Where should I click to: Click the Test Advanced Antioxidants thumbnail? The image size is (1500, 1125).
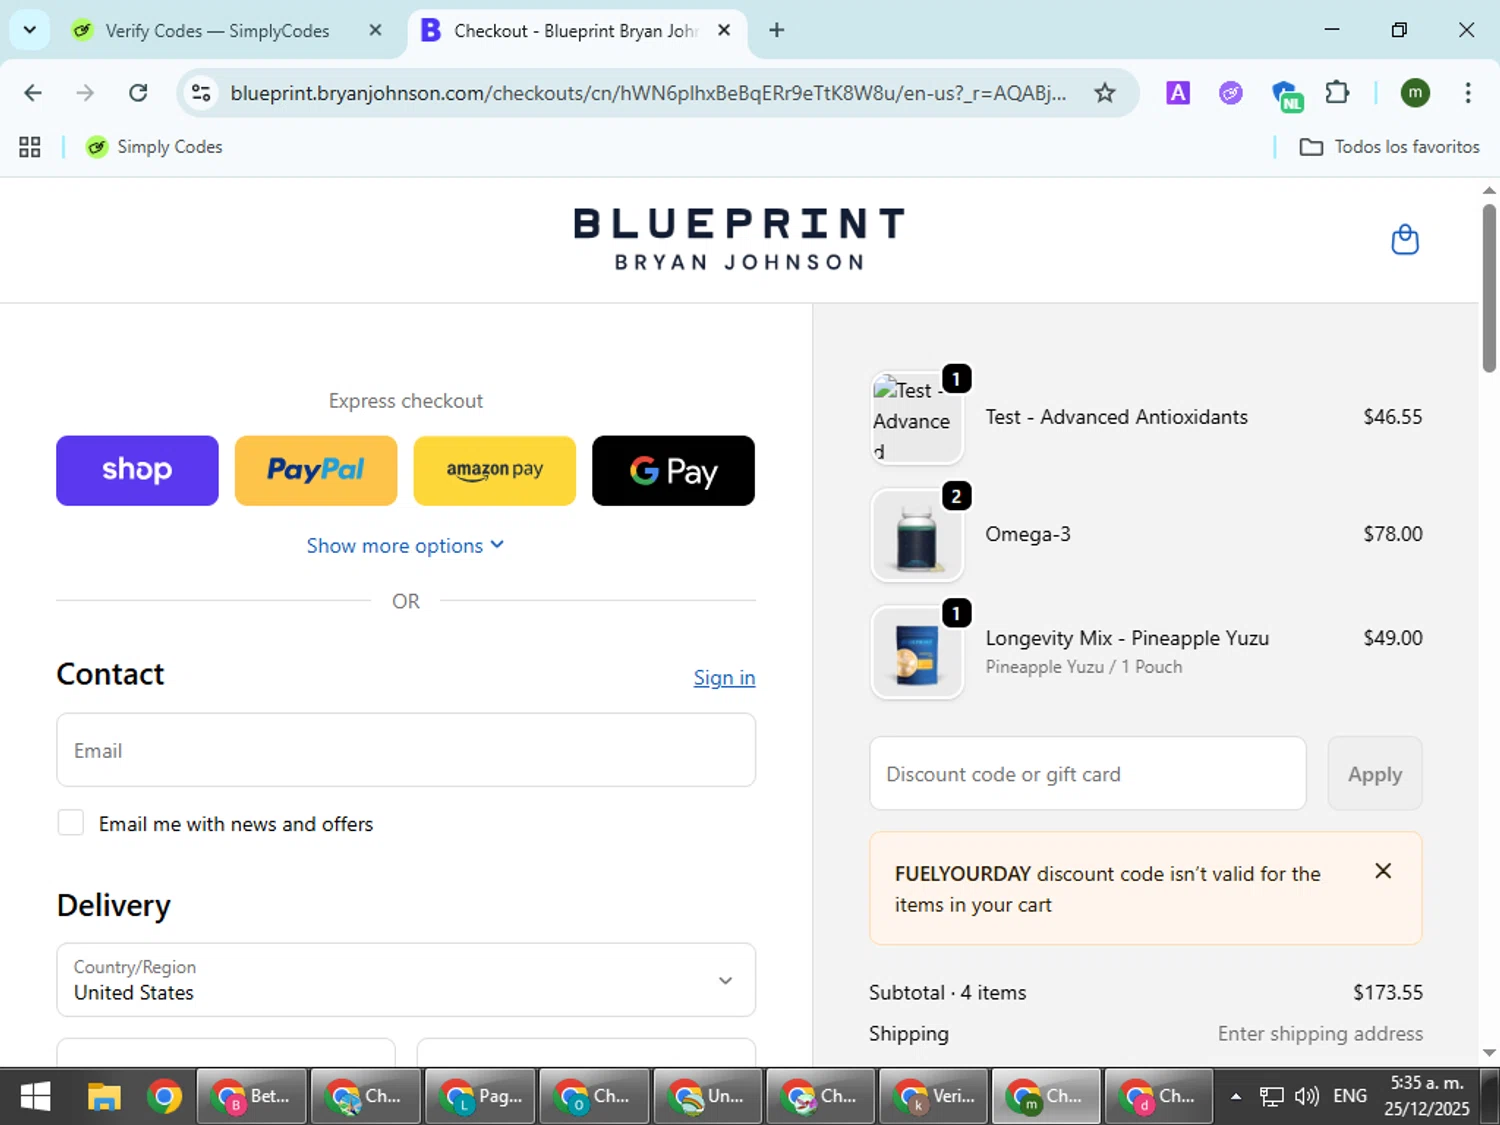point(917,418)
